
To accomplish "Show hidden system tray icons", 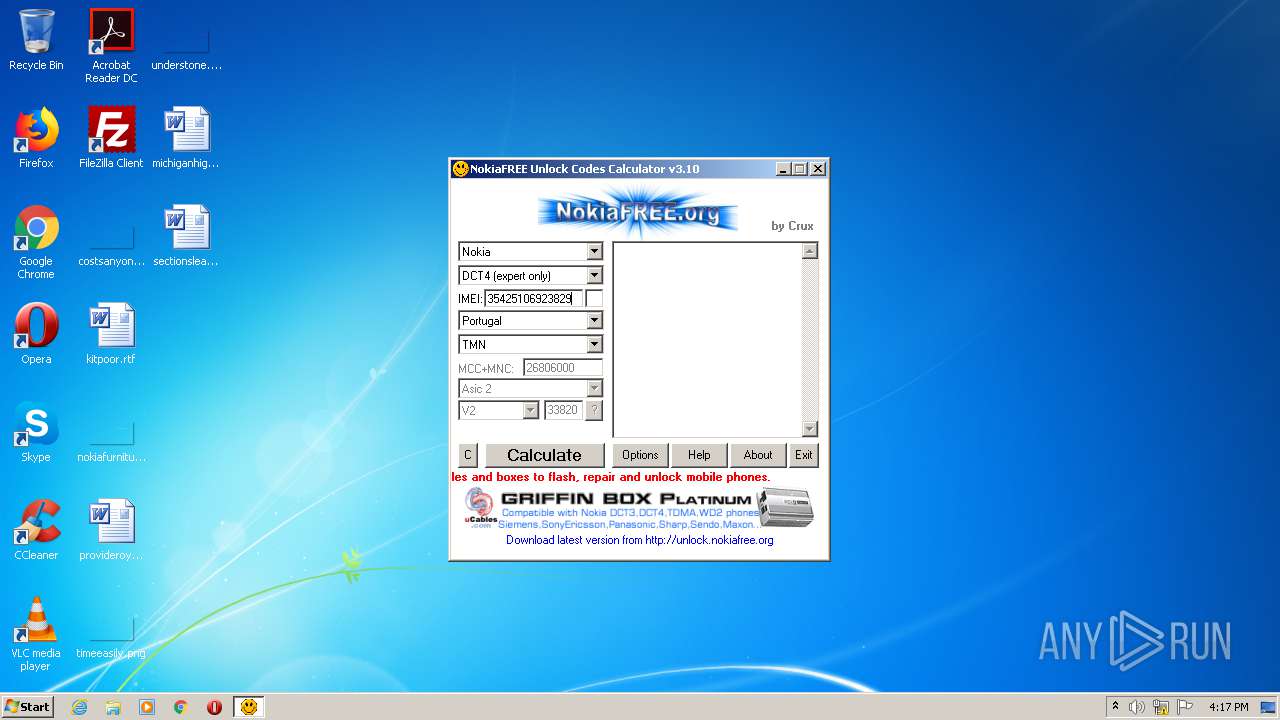I will pos(1115,707).
